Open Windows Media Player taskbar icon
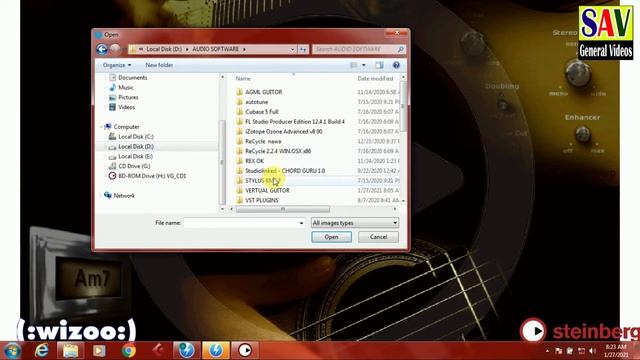Viewport: 640px width, 360px height. tap(99, 351)
